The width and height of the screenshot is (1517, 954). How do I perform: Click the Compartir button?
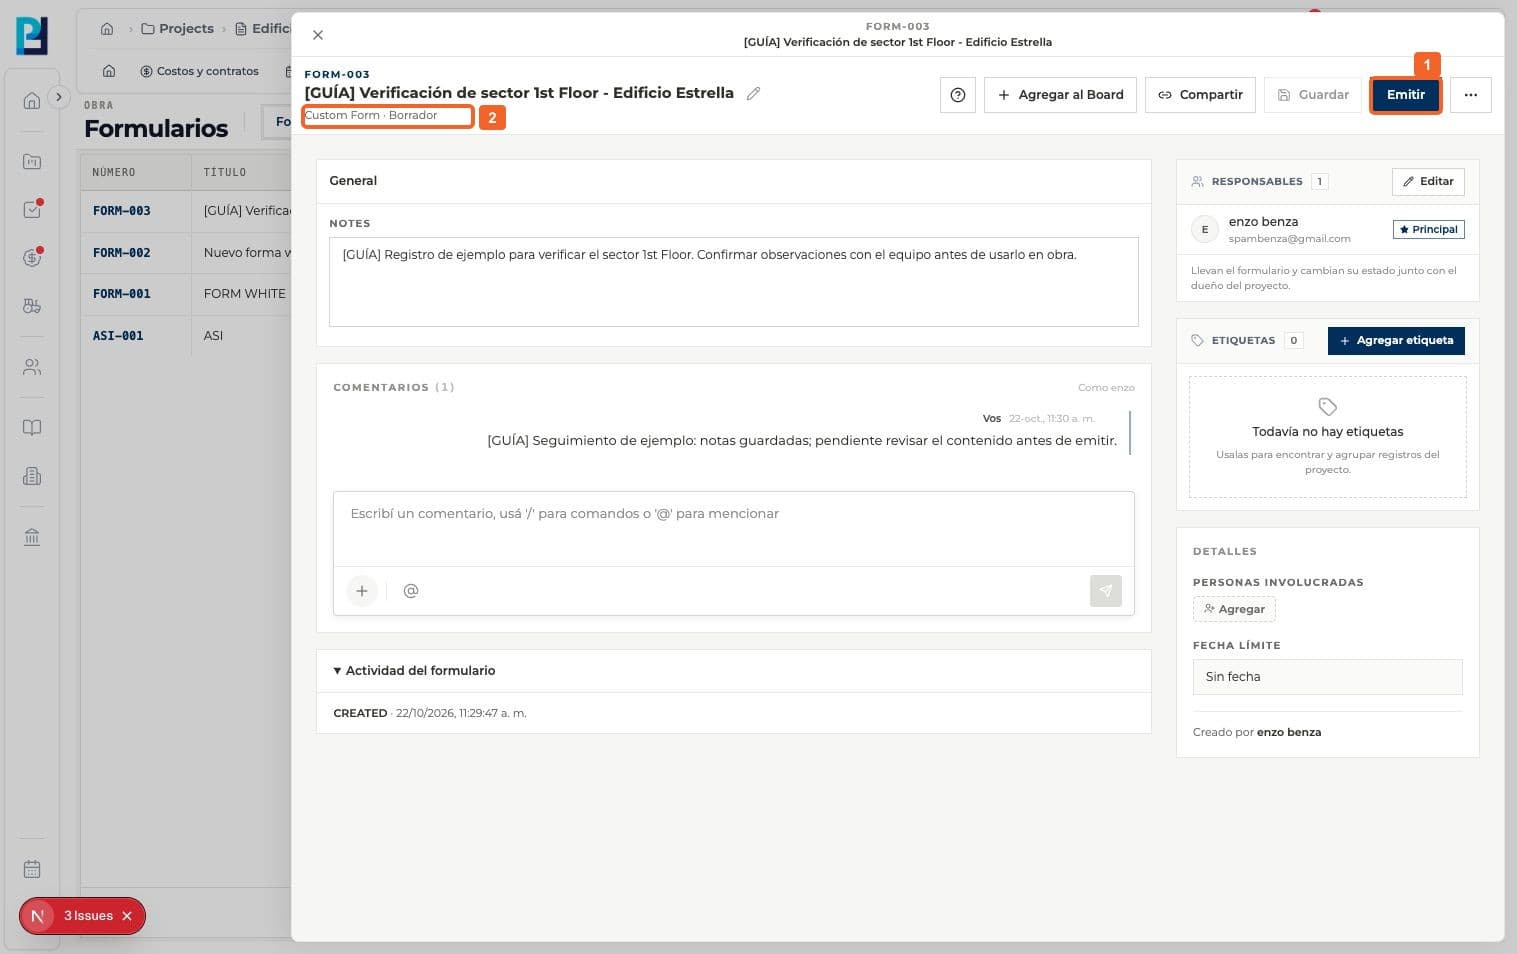coord(1200,95)
